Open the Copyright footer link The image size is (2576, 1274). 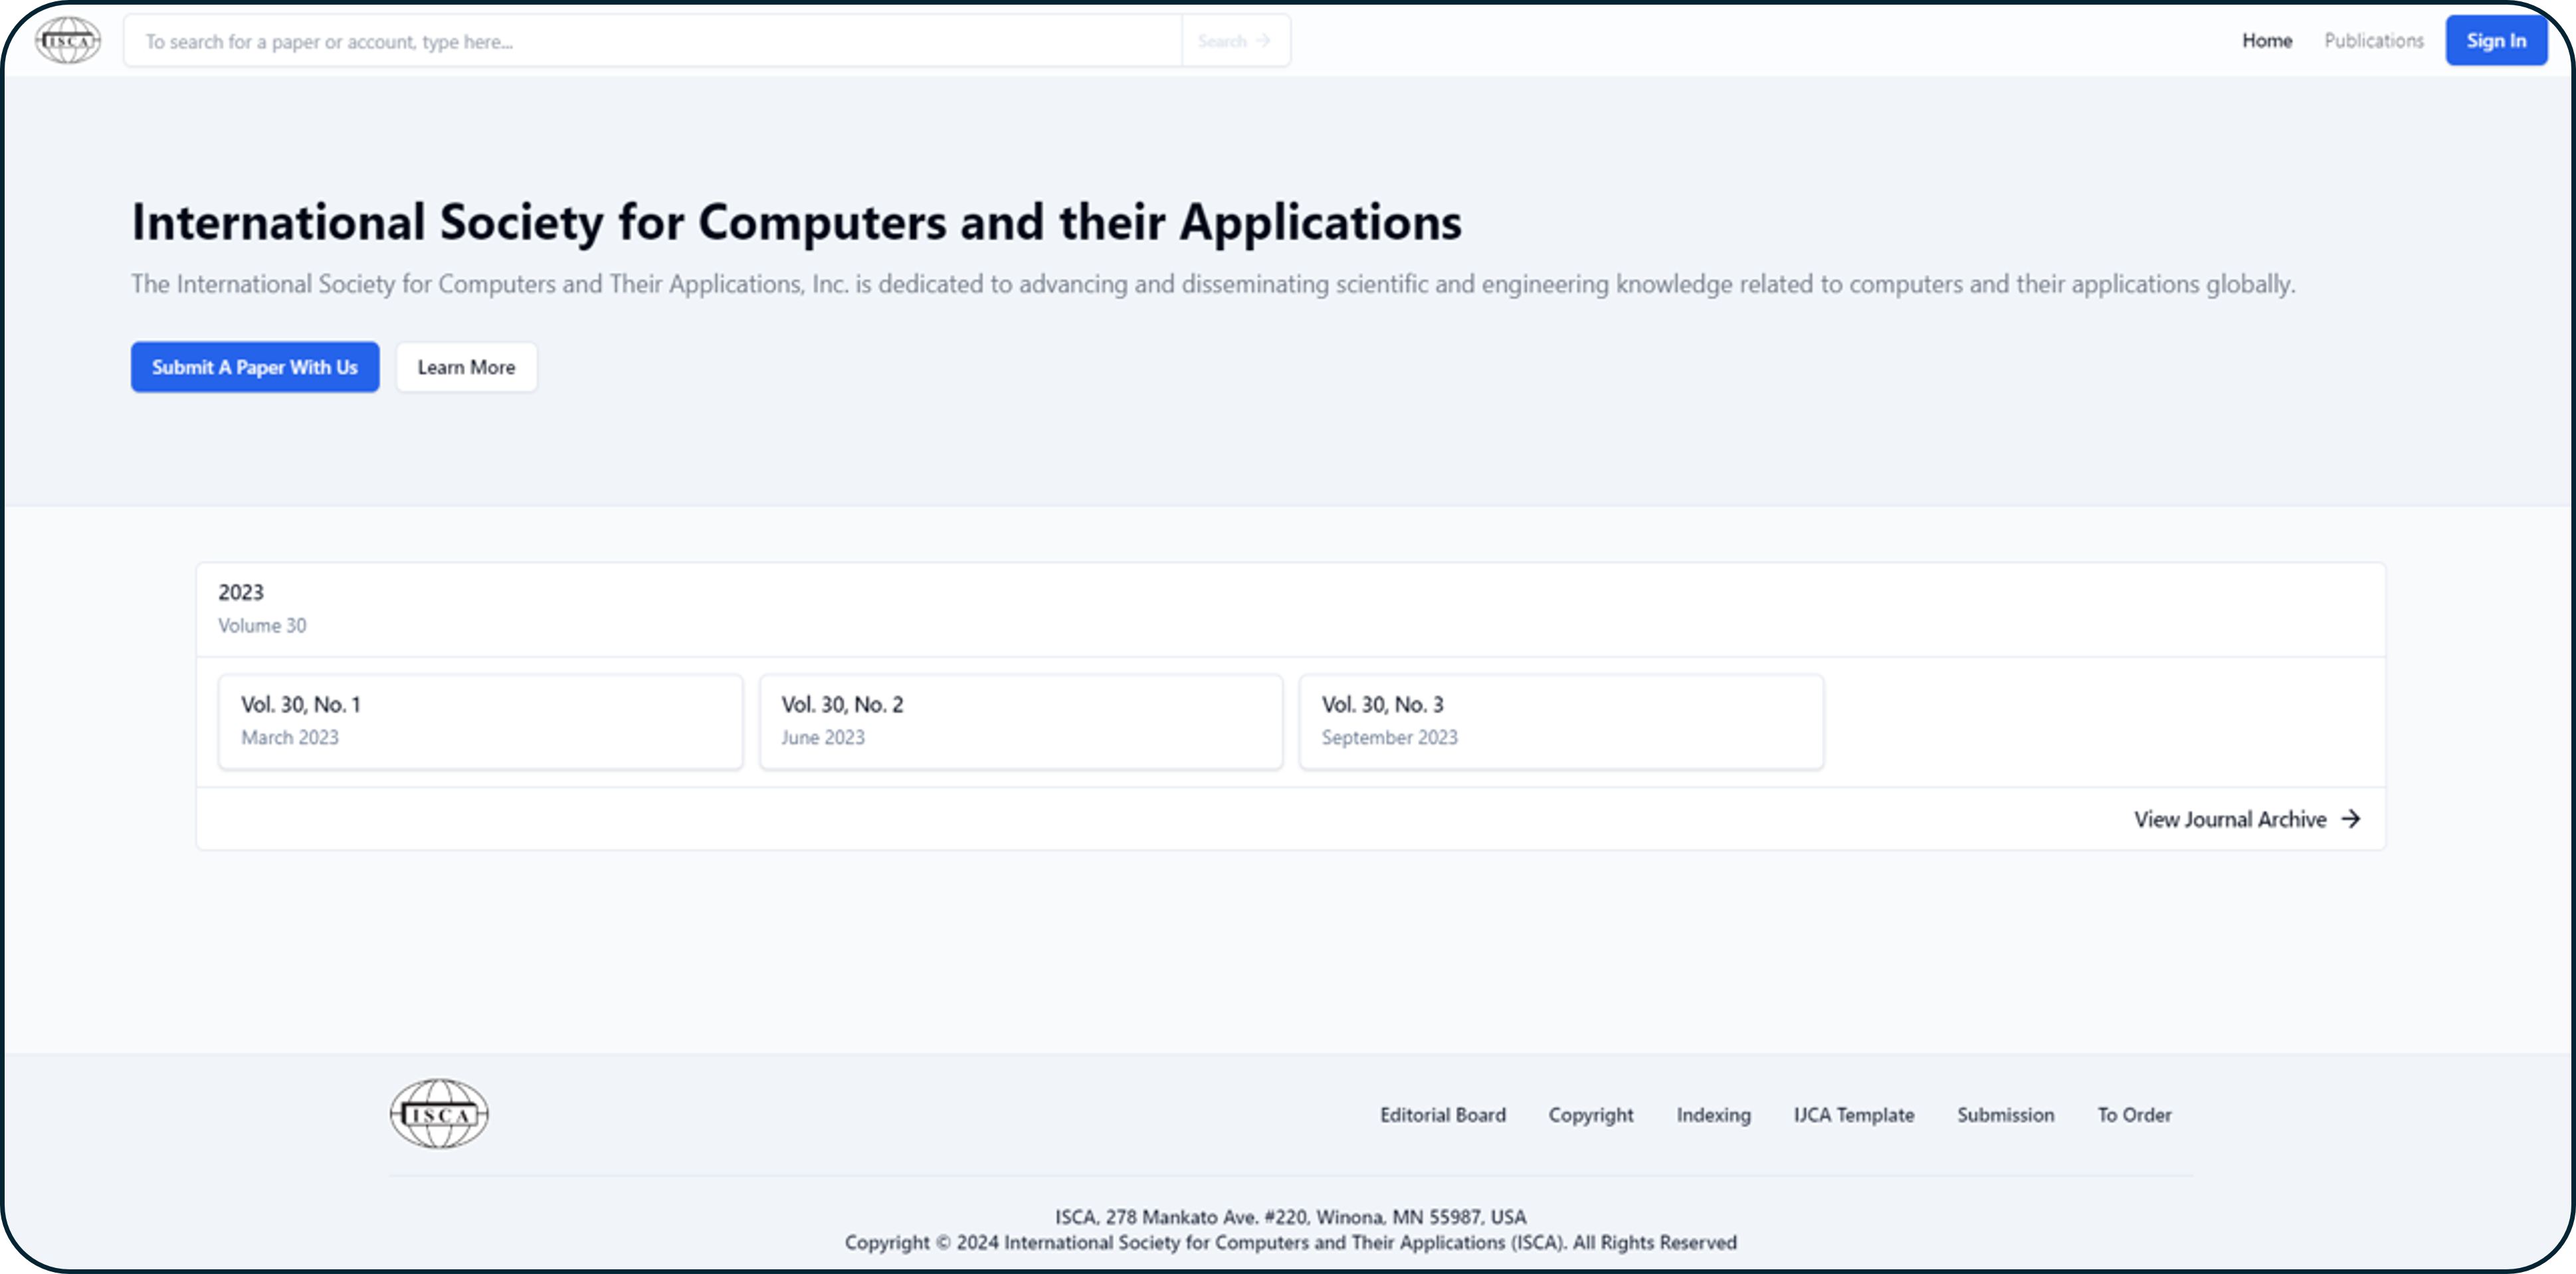coord(1590,1115)
